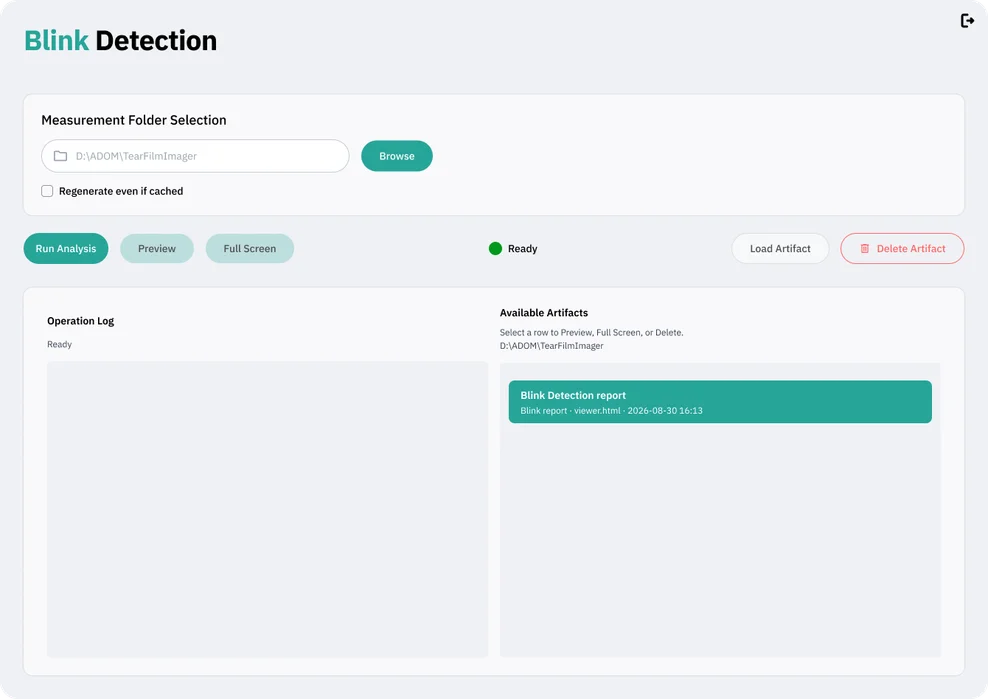Open the Full Screen view

250,248
